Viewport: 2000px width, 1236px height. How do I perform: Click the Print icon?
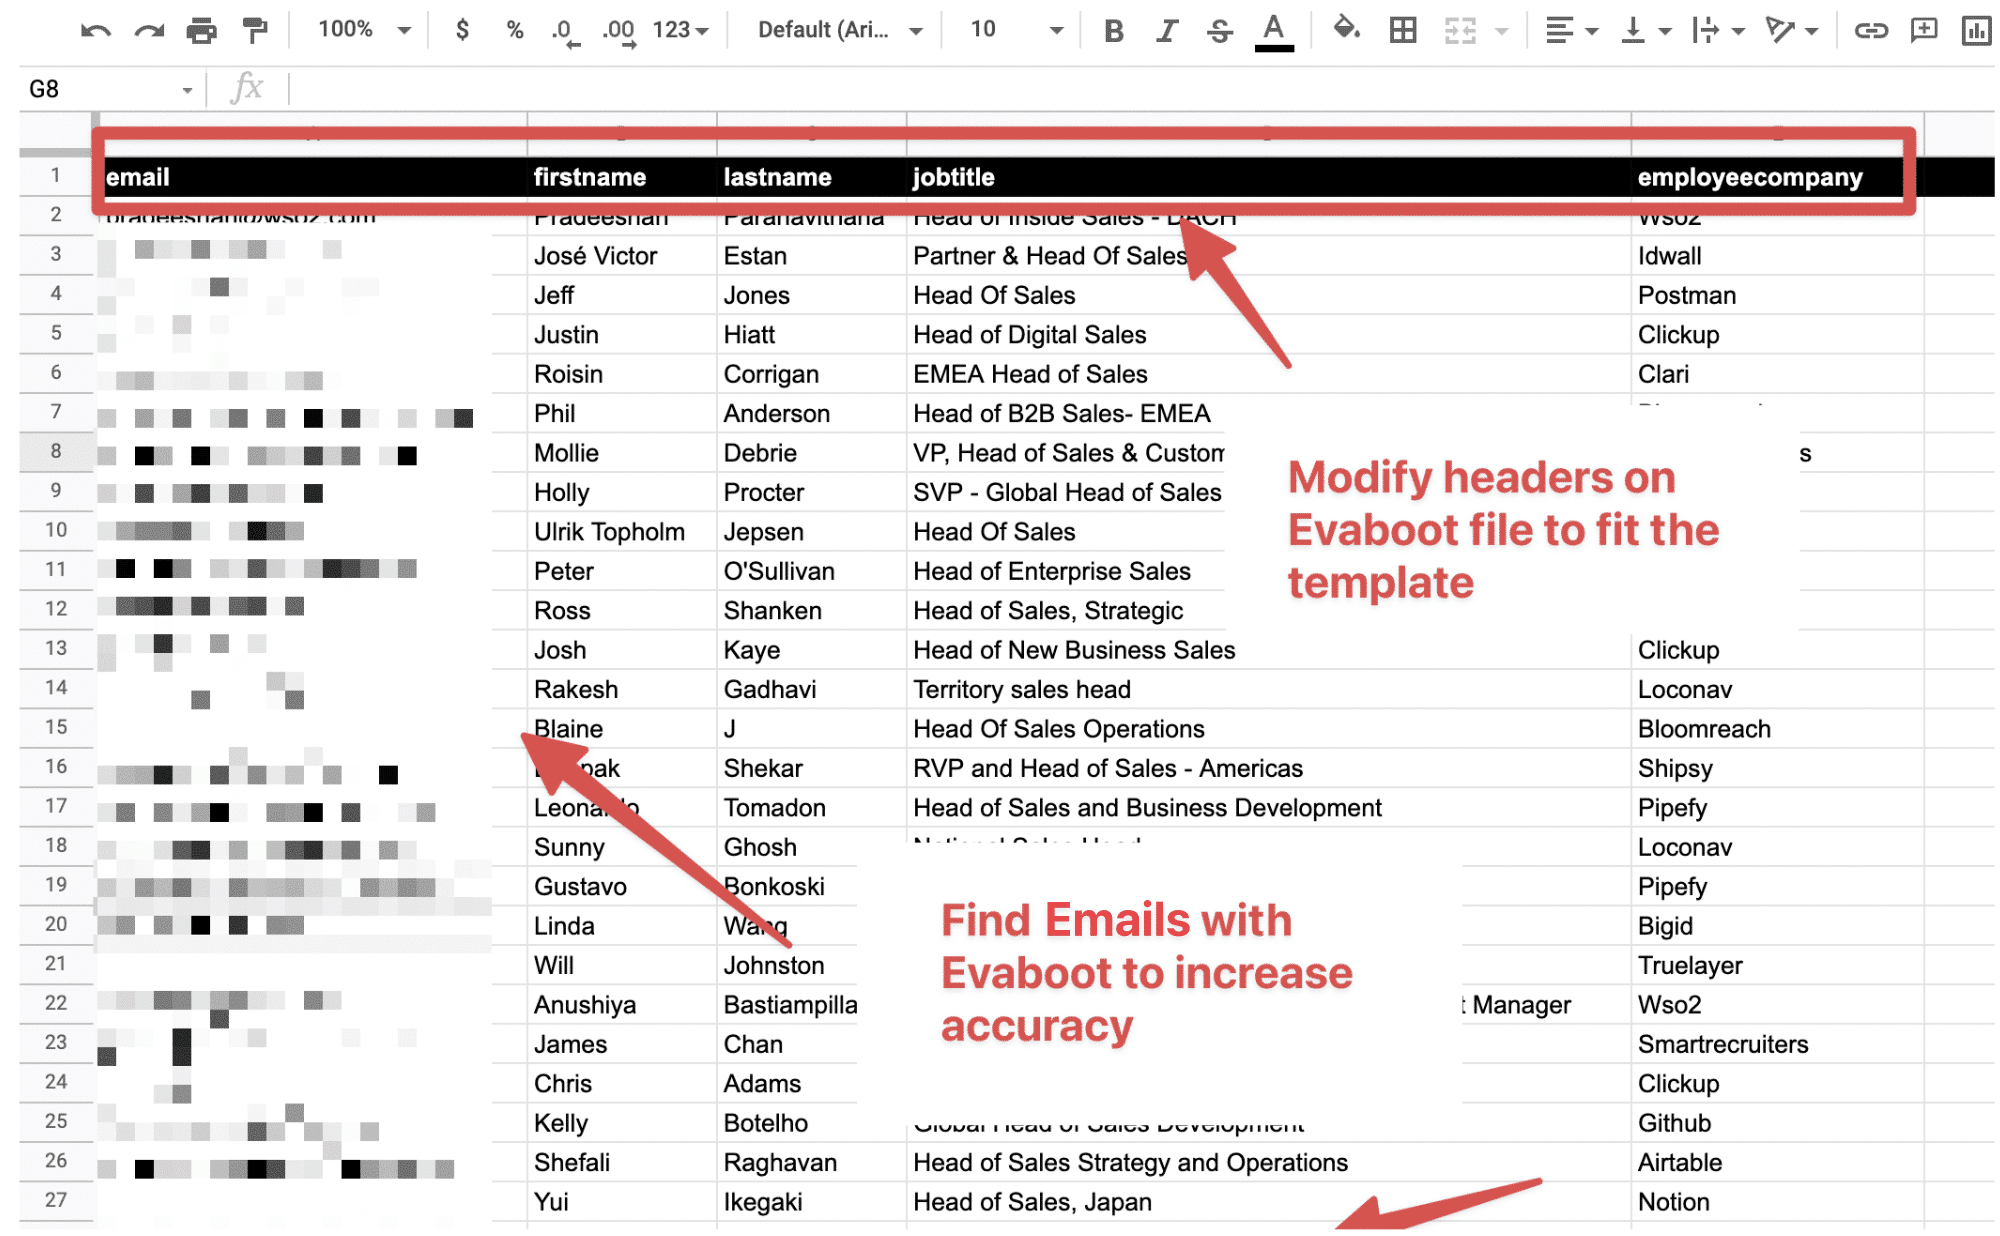(202, 31)
